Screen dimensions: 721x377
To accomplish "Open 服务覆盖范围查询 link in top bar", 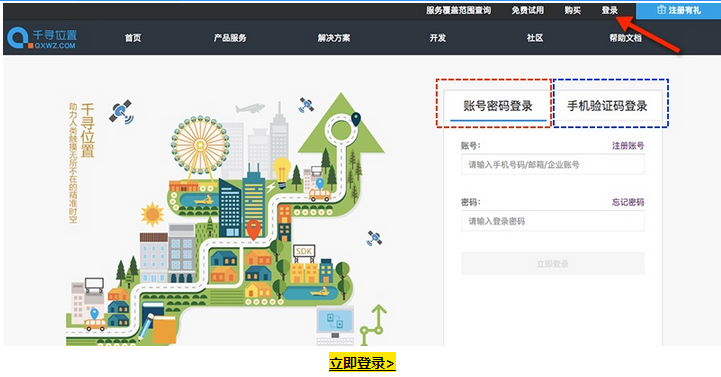I will click(x=458, y=10).
